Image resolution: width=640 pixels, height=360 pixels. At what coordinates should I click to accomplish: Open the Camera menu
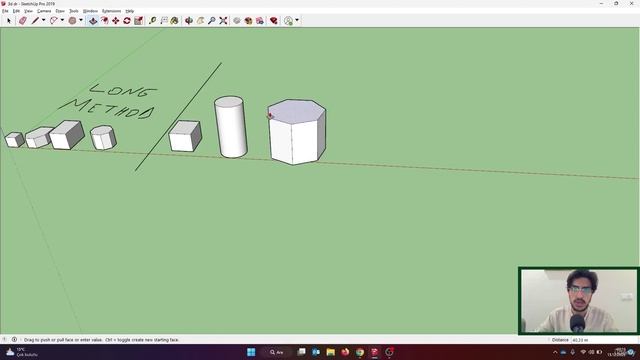click(44, 11)
